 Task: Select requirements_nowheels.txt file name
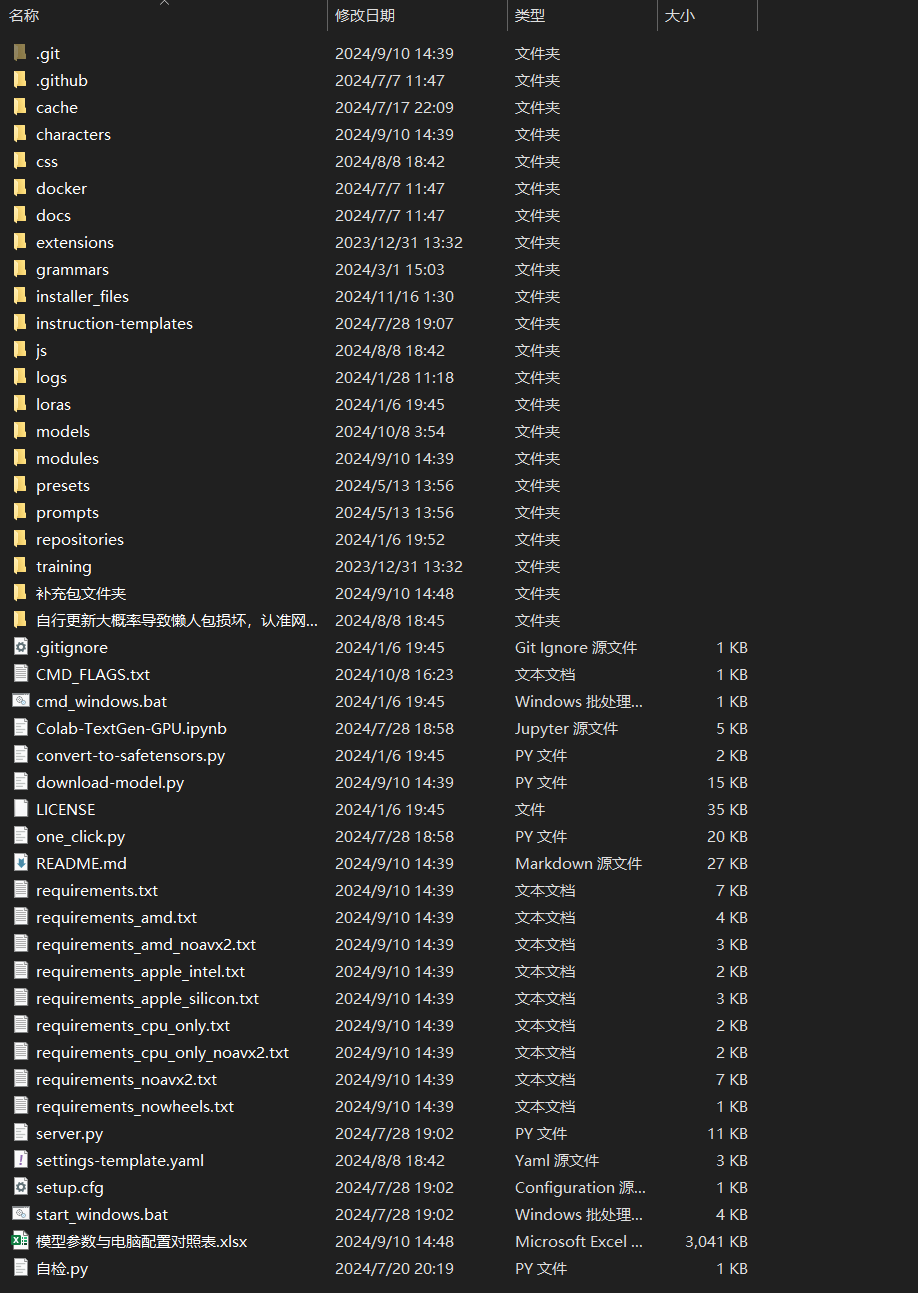click(x=135, y=1106)
